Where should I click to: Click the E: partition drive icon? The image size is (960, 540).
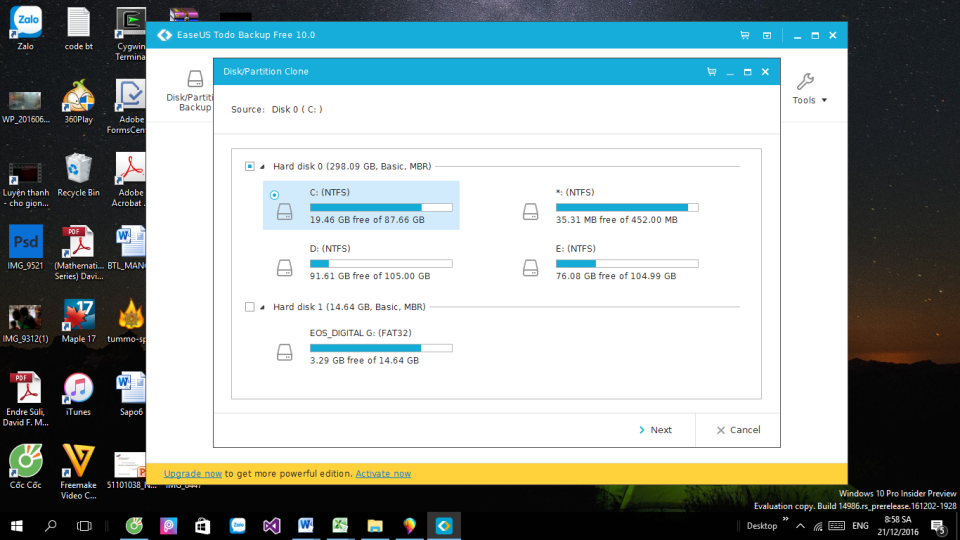pos(531,268)
